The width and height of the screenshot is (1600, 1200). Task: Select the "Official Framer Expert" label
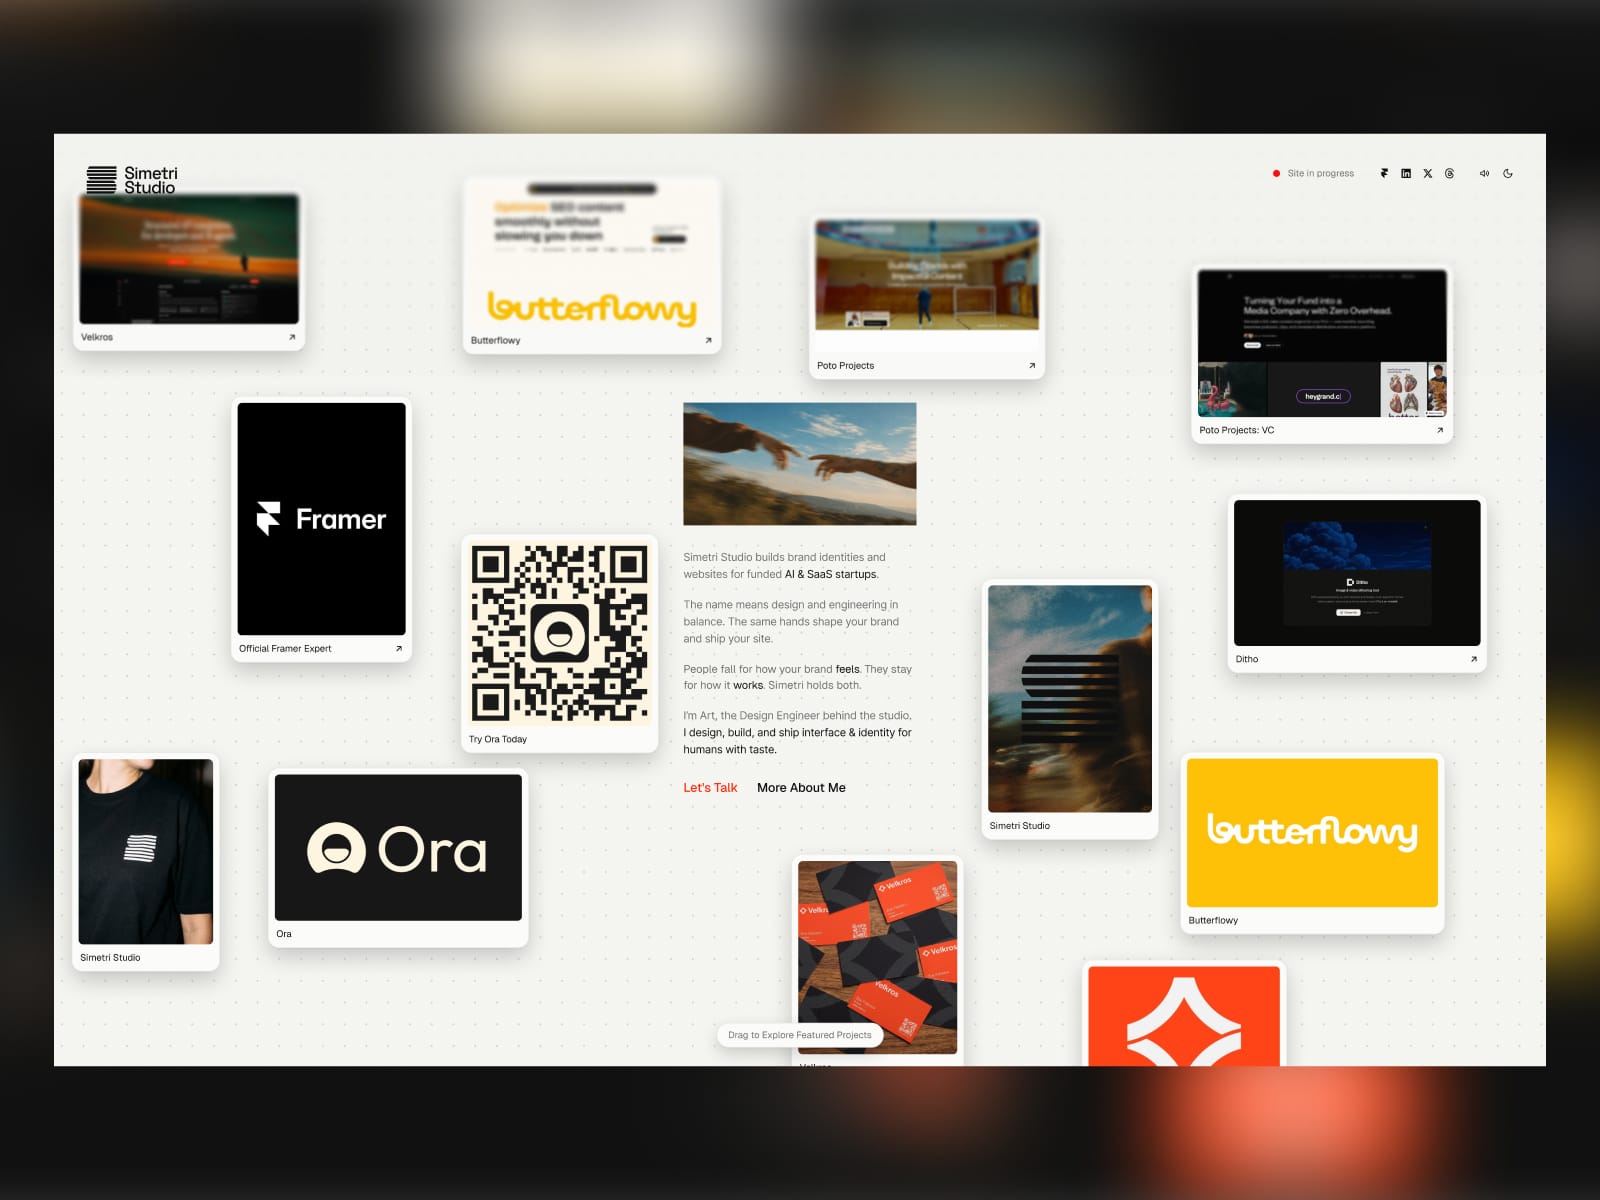pos(285,648)
